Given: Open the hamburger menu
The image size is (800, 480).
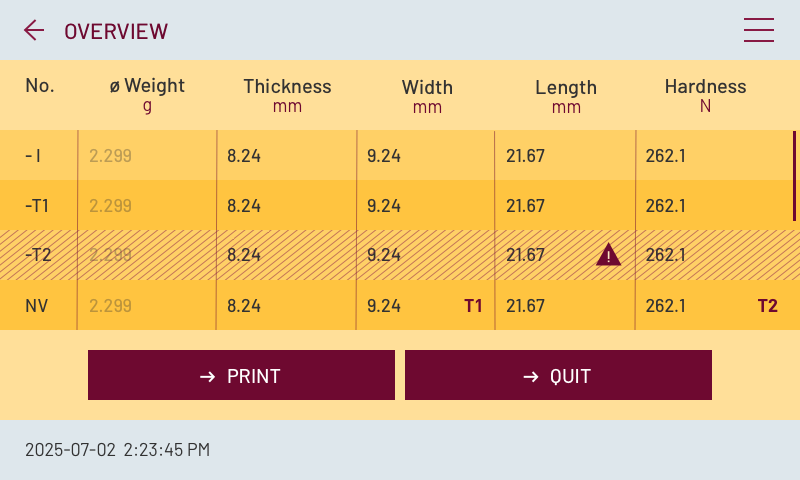Looking at the screenshot, I should pyautogui.click(x=759, y=30).
